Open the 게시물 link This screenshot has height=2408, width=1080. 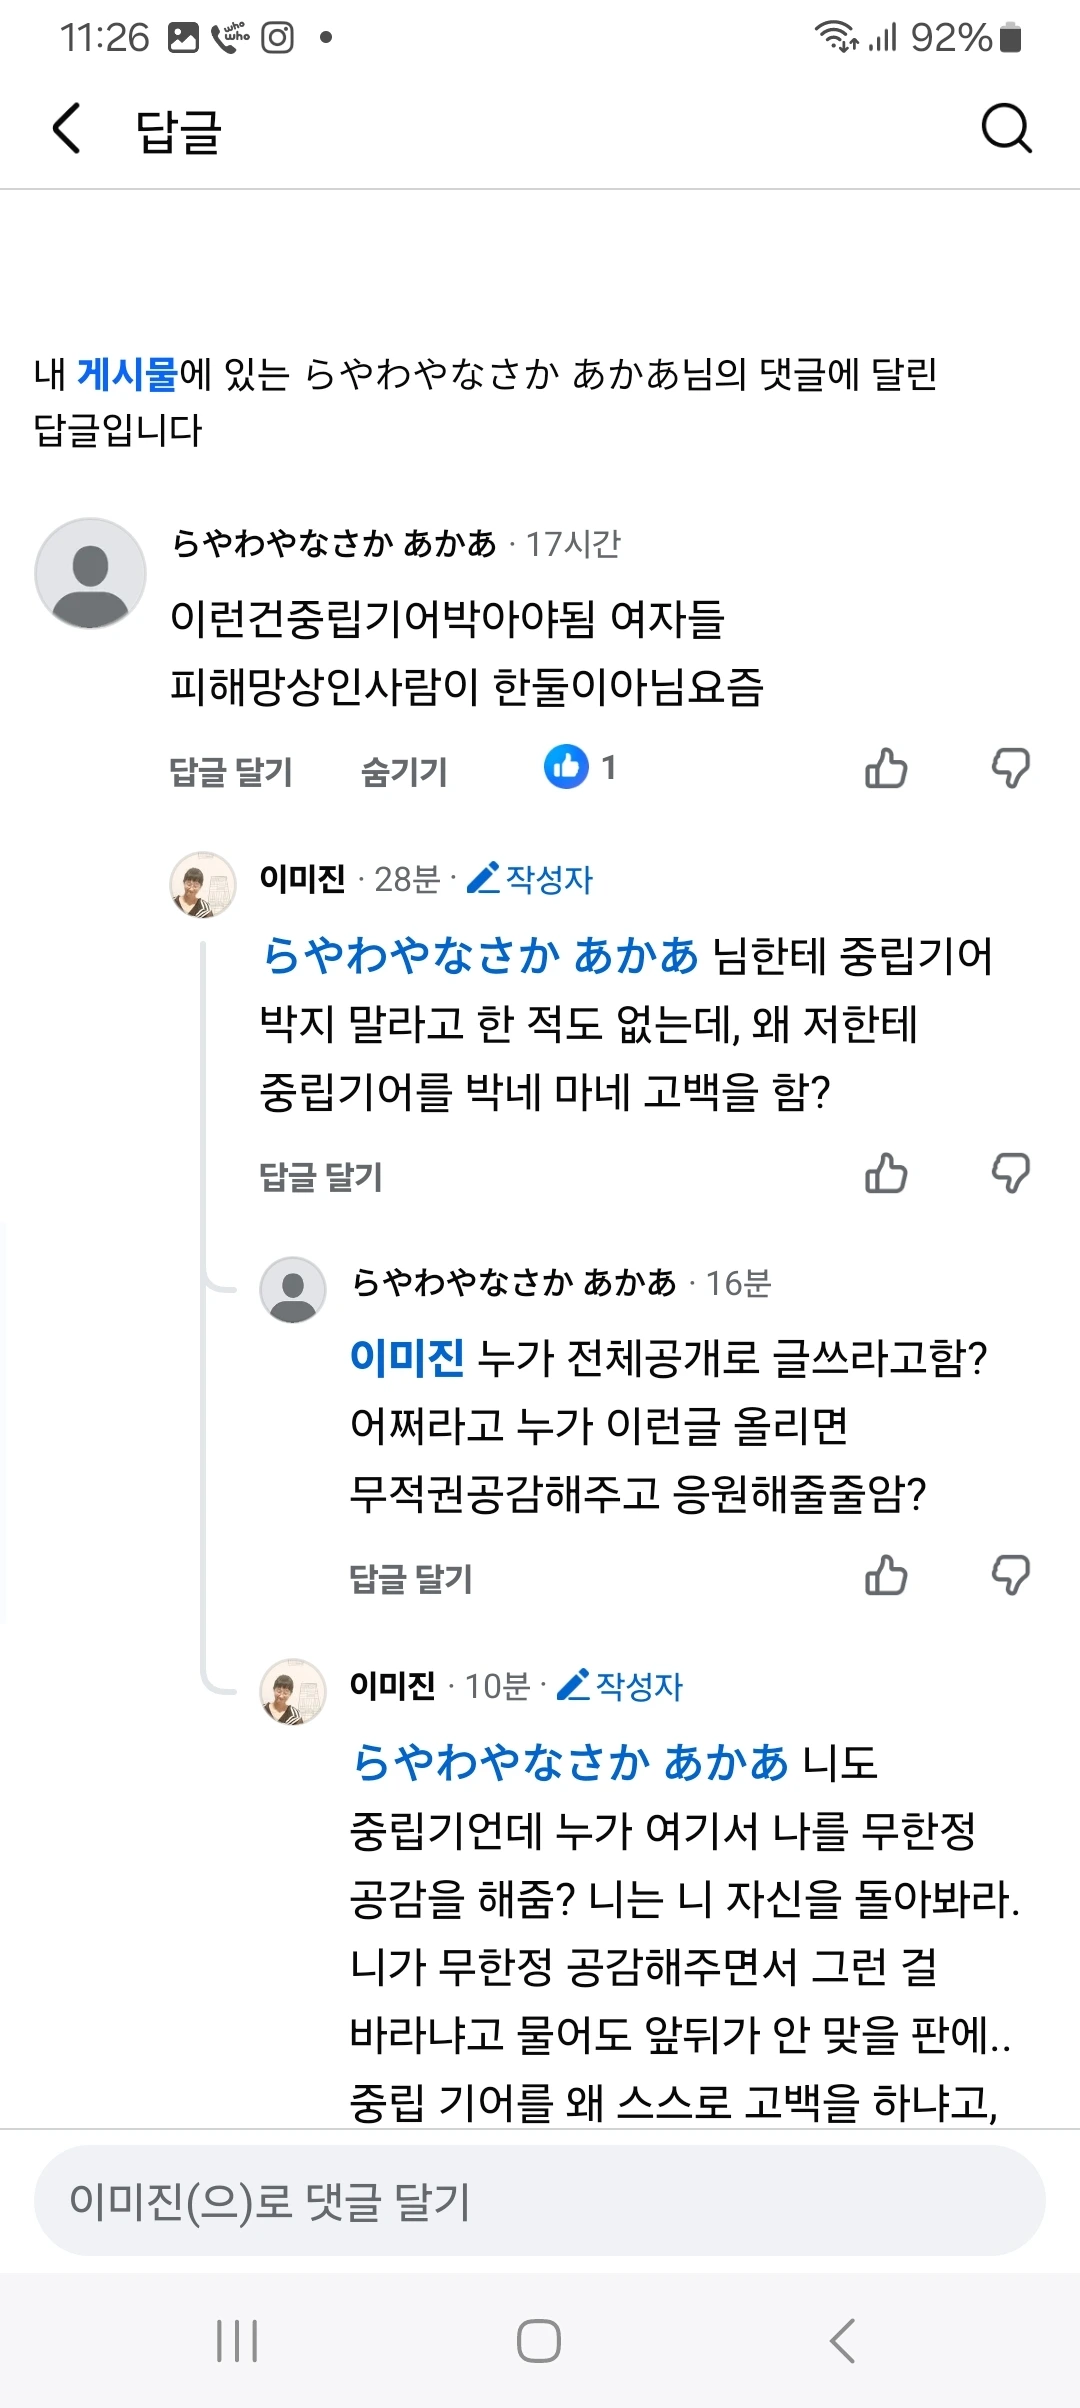point(127,374)
